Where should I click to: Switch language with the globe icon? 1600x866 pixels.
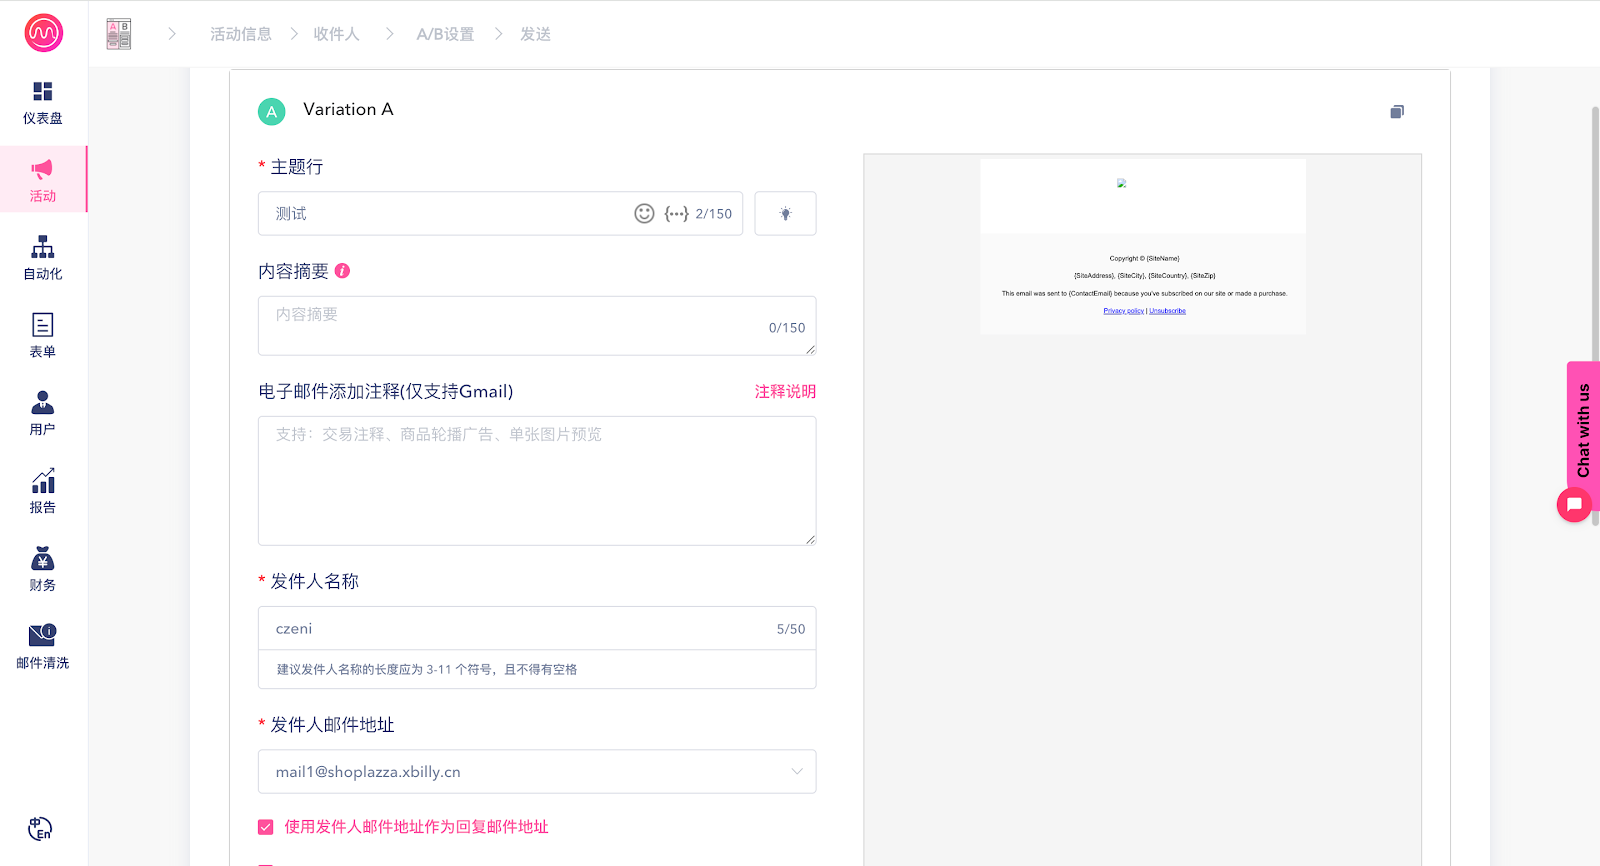pyautogui.click(x=40, y=829)
